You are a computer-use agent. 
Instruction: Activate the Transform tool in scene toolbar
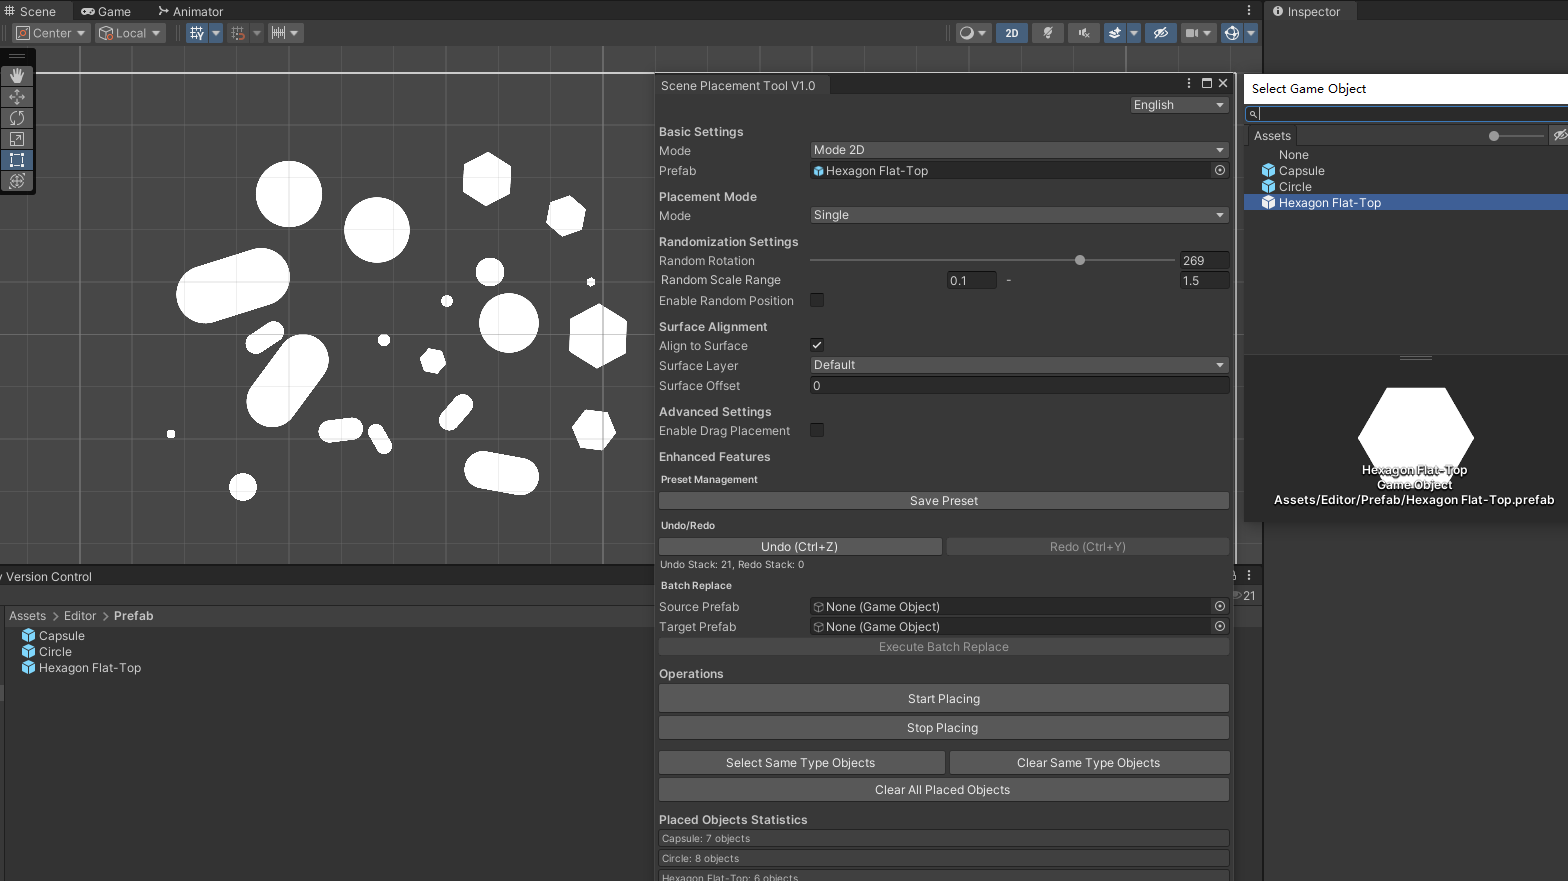(x=17, y=181)
